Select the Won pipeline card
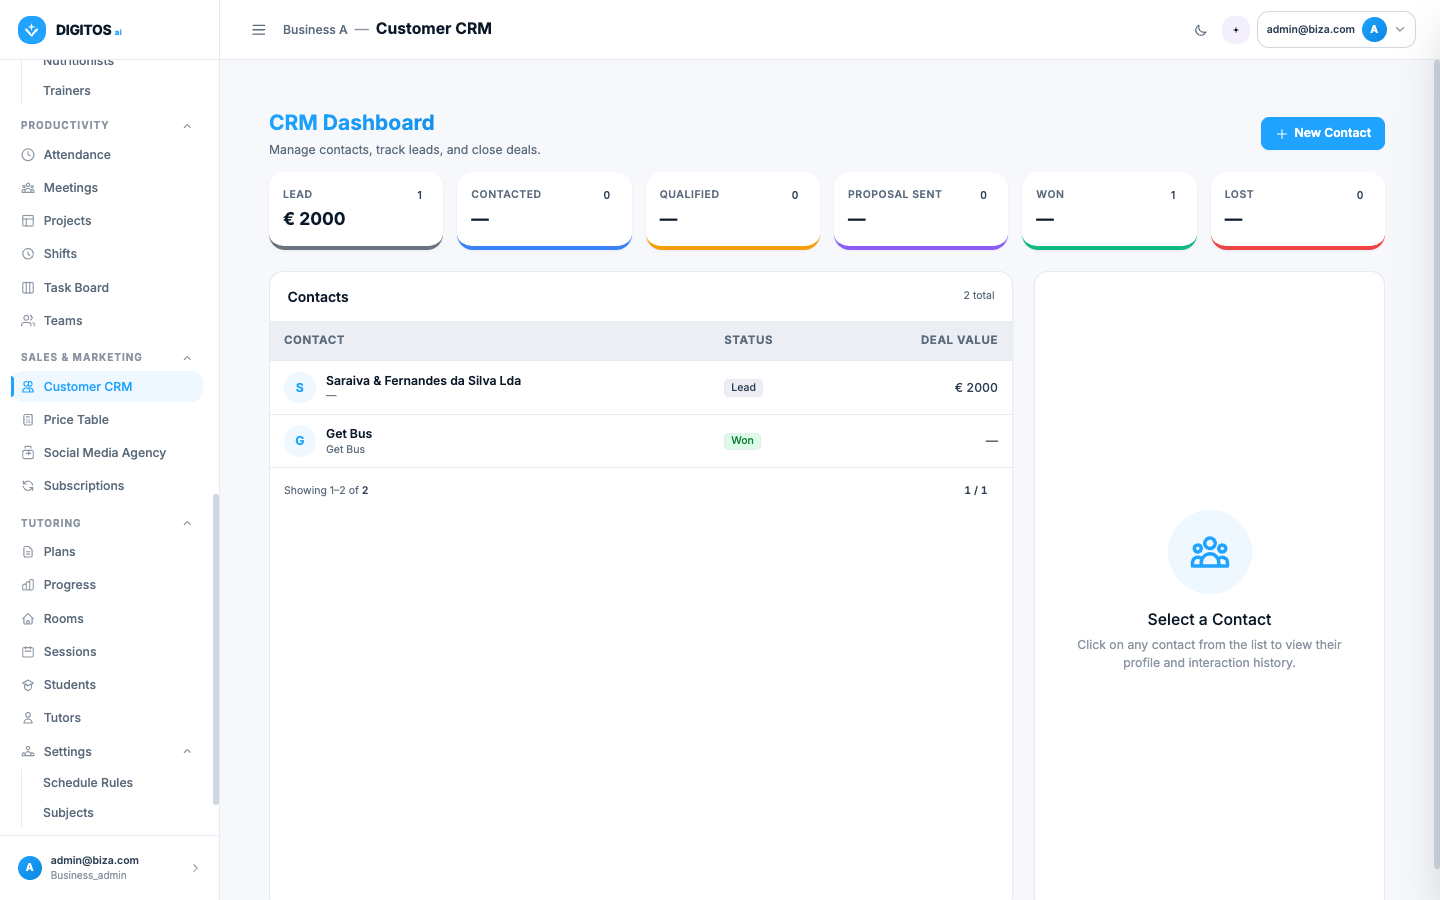The image size is (1440, 900). [x=1109, y=211]
